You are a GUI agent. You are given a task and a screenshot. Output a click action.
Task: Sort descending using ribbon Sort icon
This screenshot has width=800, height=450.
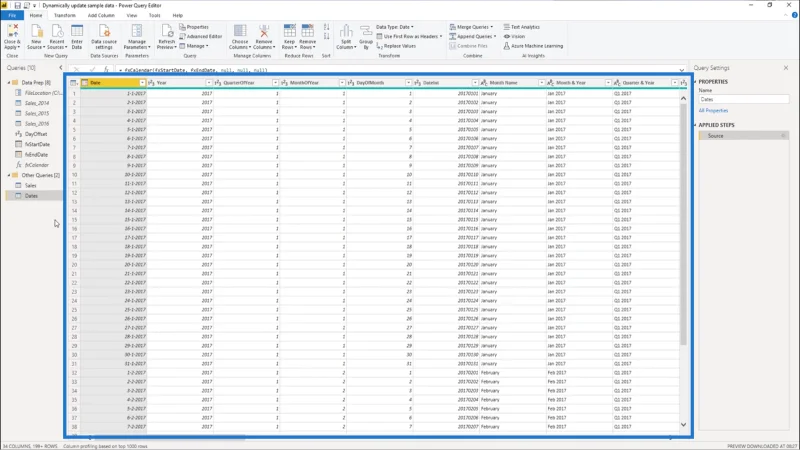coord(327,36)
